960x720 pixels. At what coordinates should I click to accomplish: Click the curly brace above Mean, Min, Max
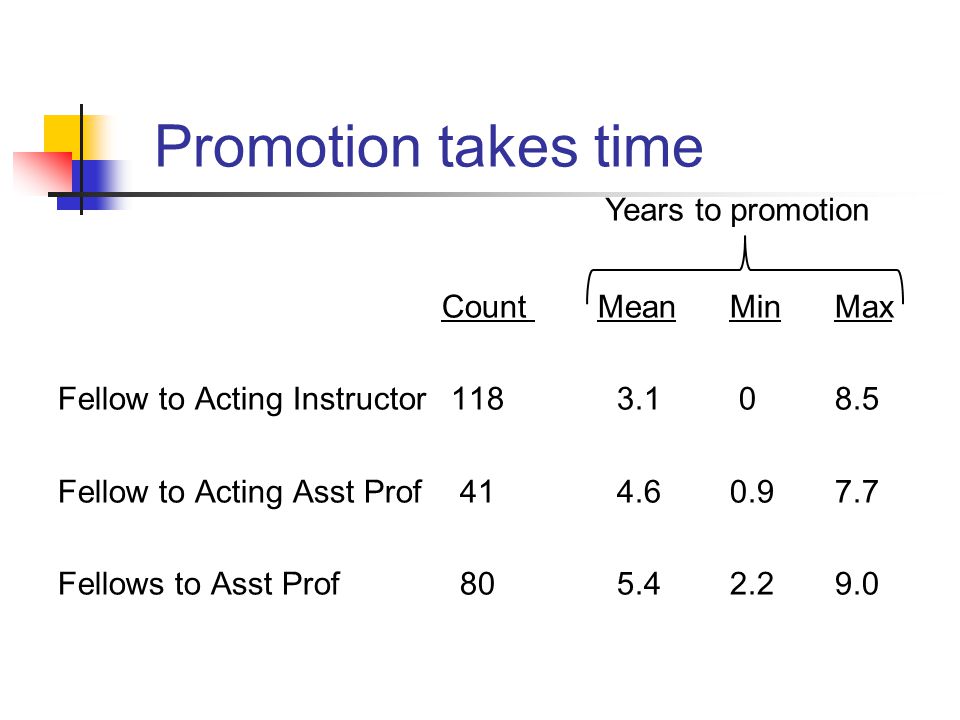pos(745,271)
